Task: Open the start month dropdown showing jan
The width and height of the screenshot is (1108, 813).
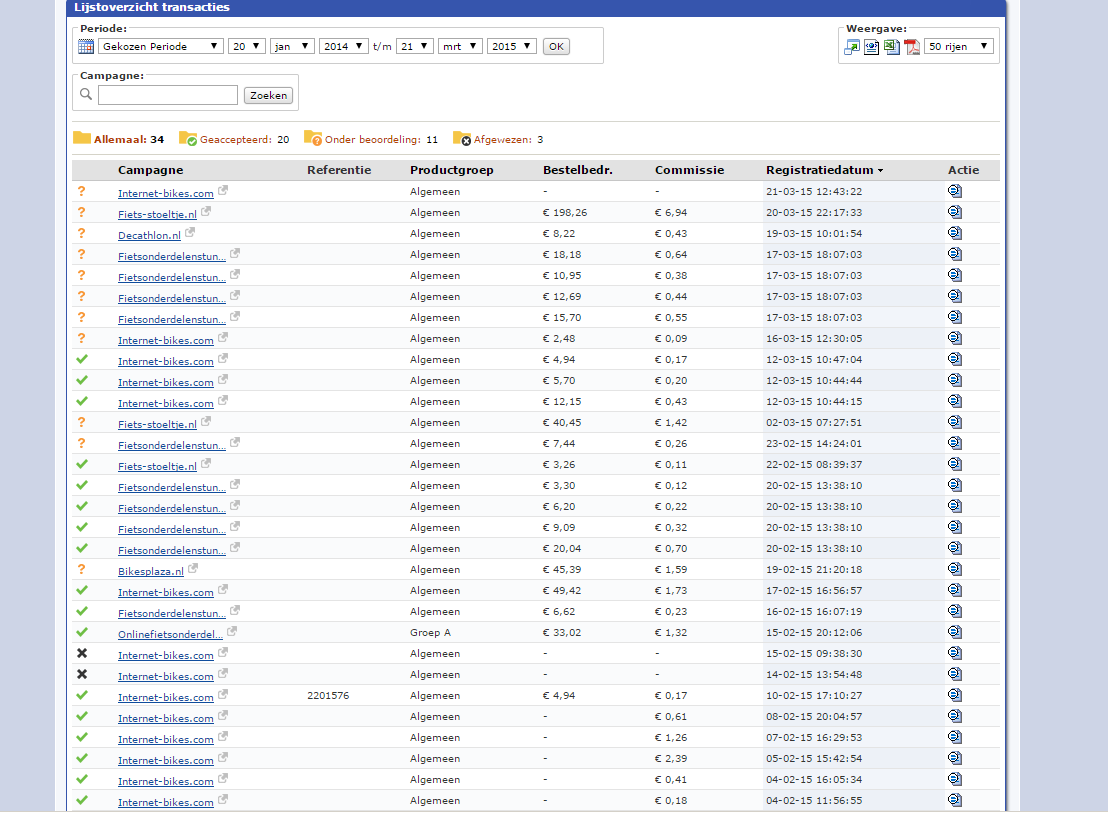Action: coord(293,47)
